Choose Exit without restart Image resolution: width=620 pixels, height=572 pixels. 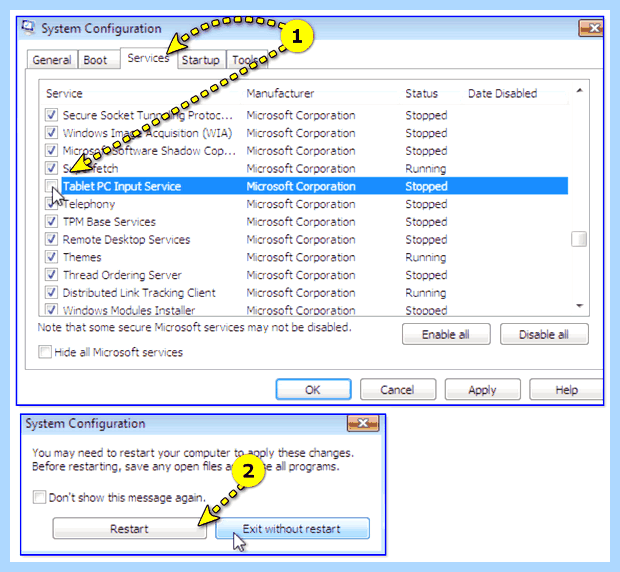(292, 529)
